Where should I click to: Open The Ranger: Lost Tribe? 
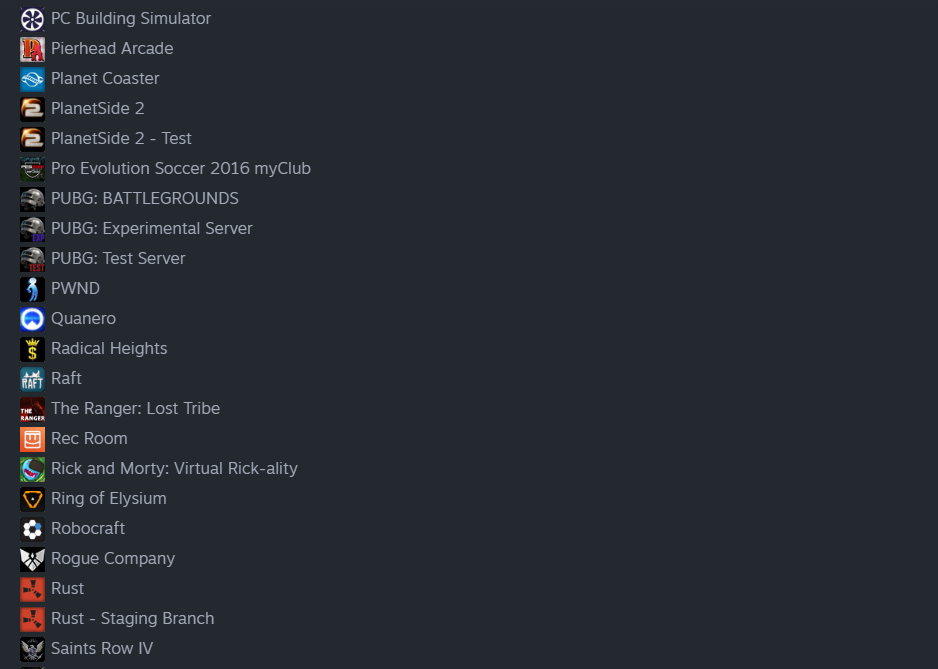click(135, 409)
